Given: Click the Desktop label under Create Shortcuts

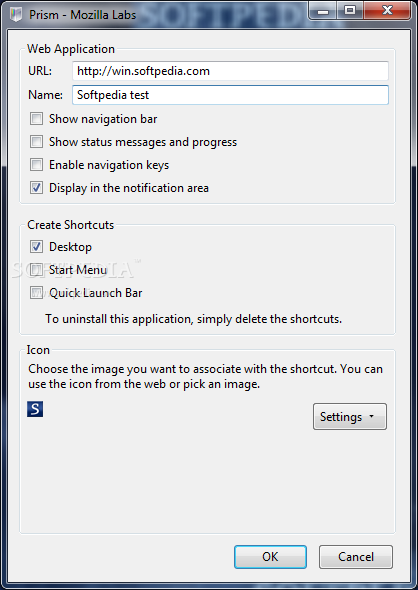Looking at the screenshot, I should (70, 247).
